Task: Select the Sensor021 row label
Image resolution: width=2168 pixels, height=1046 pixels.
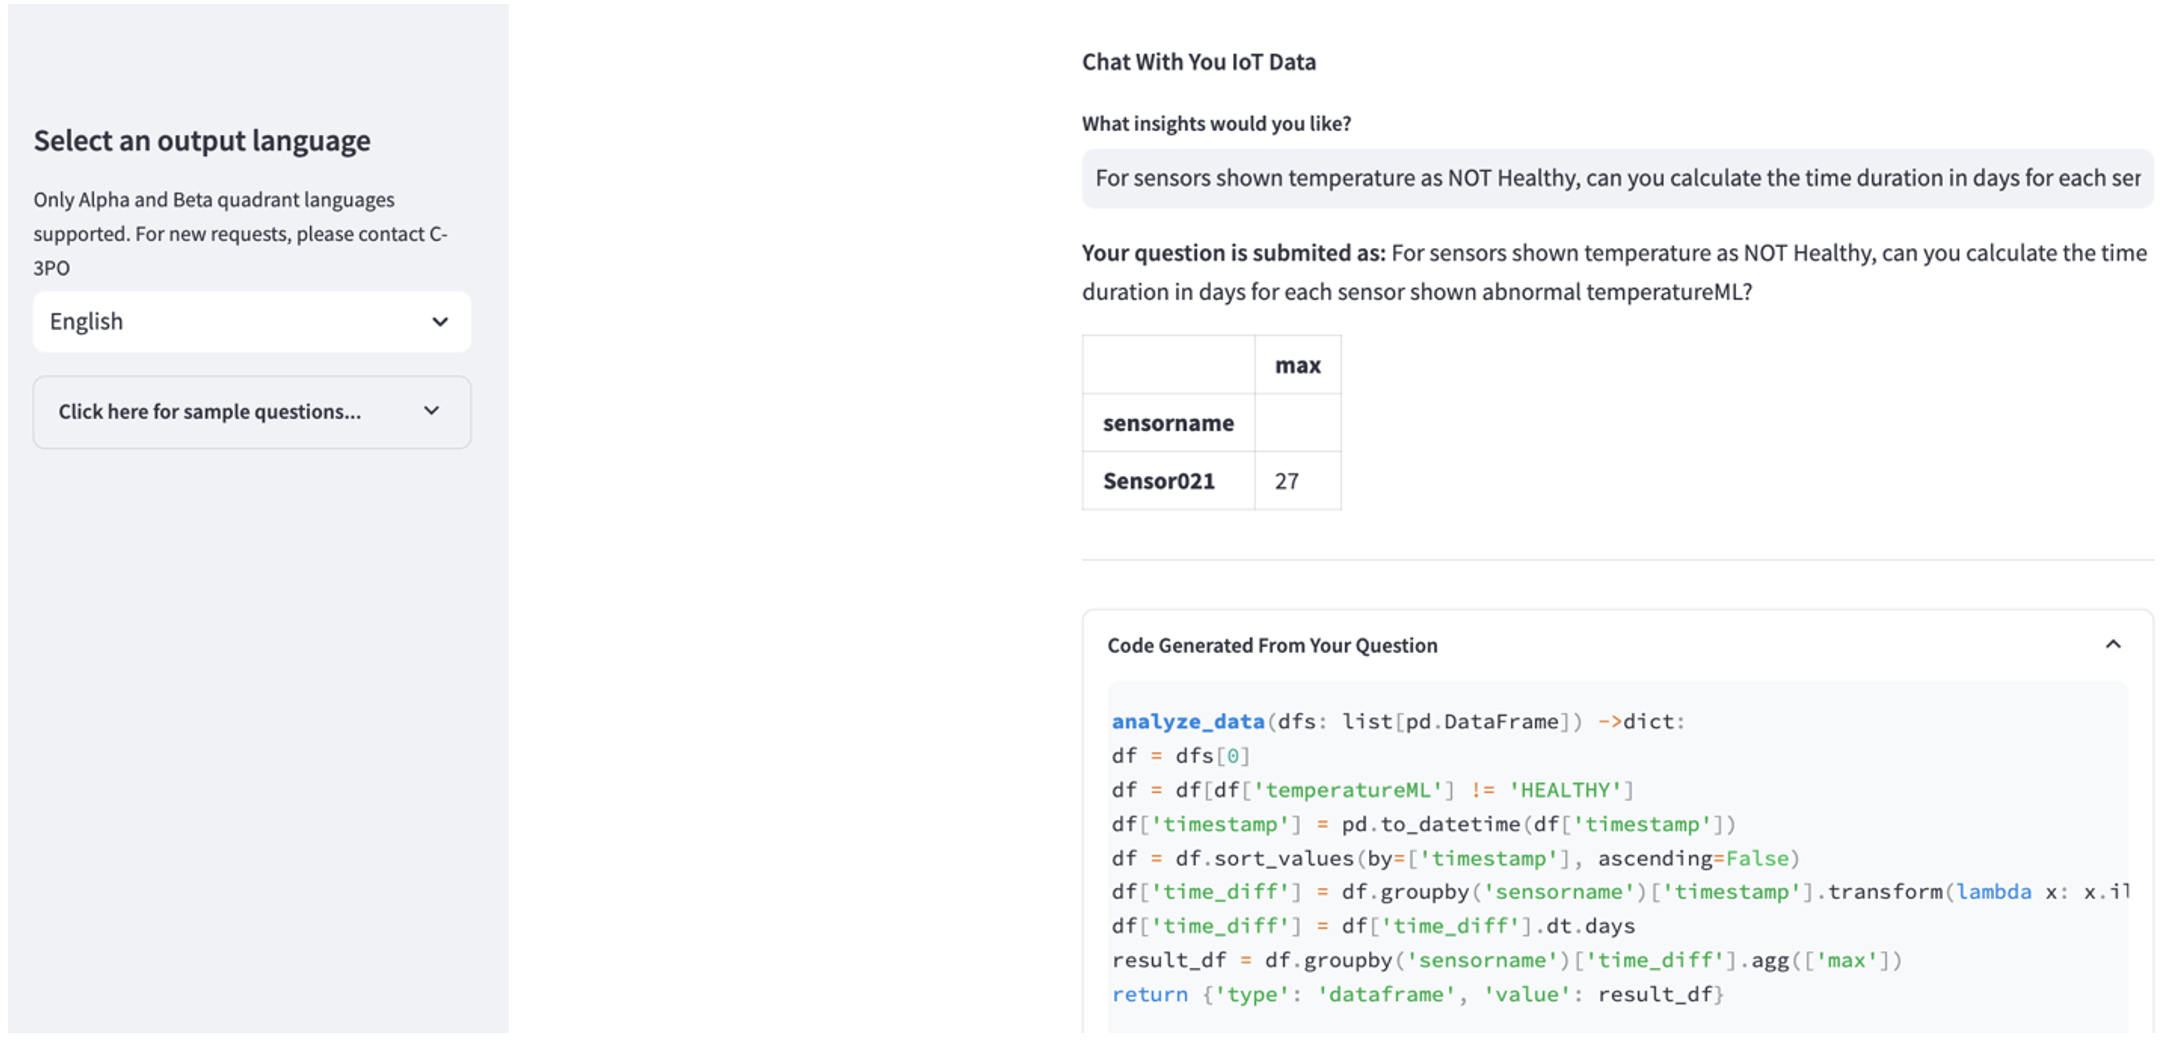Action: [1159, 482]
